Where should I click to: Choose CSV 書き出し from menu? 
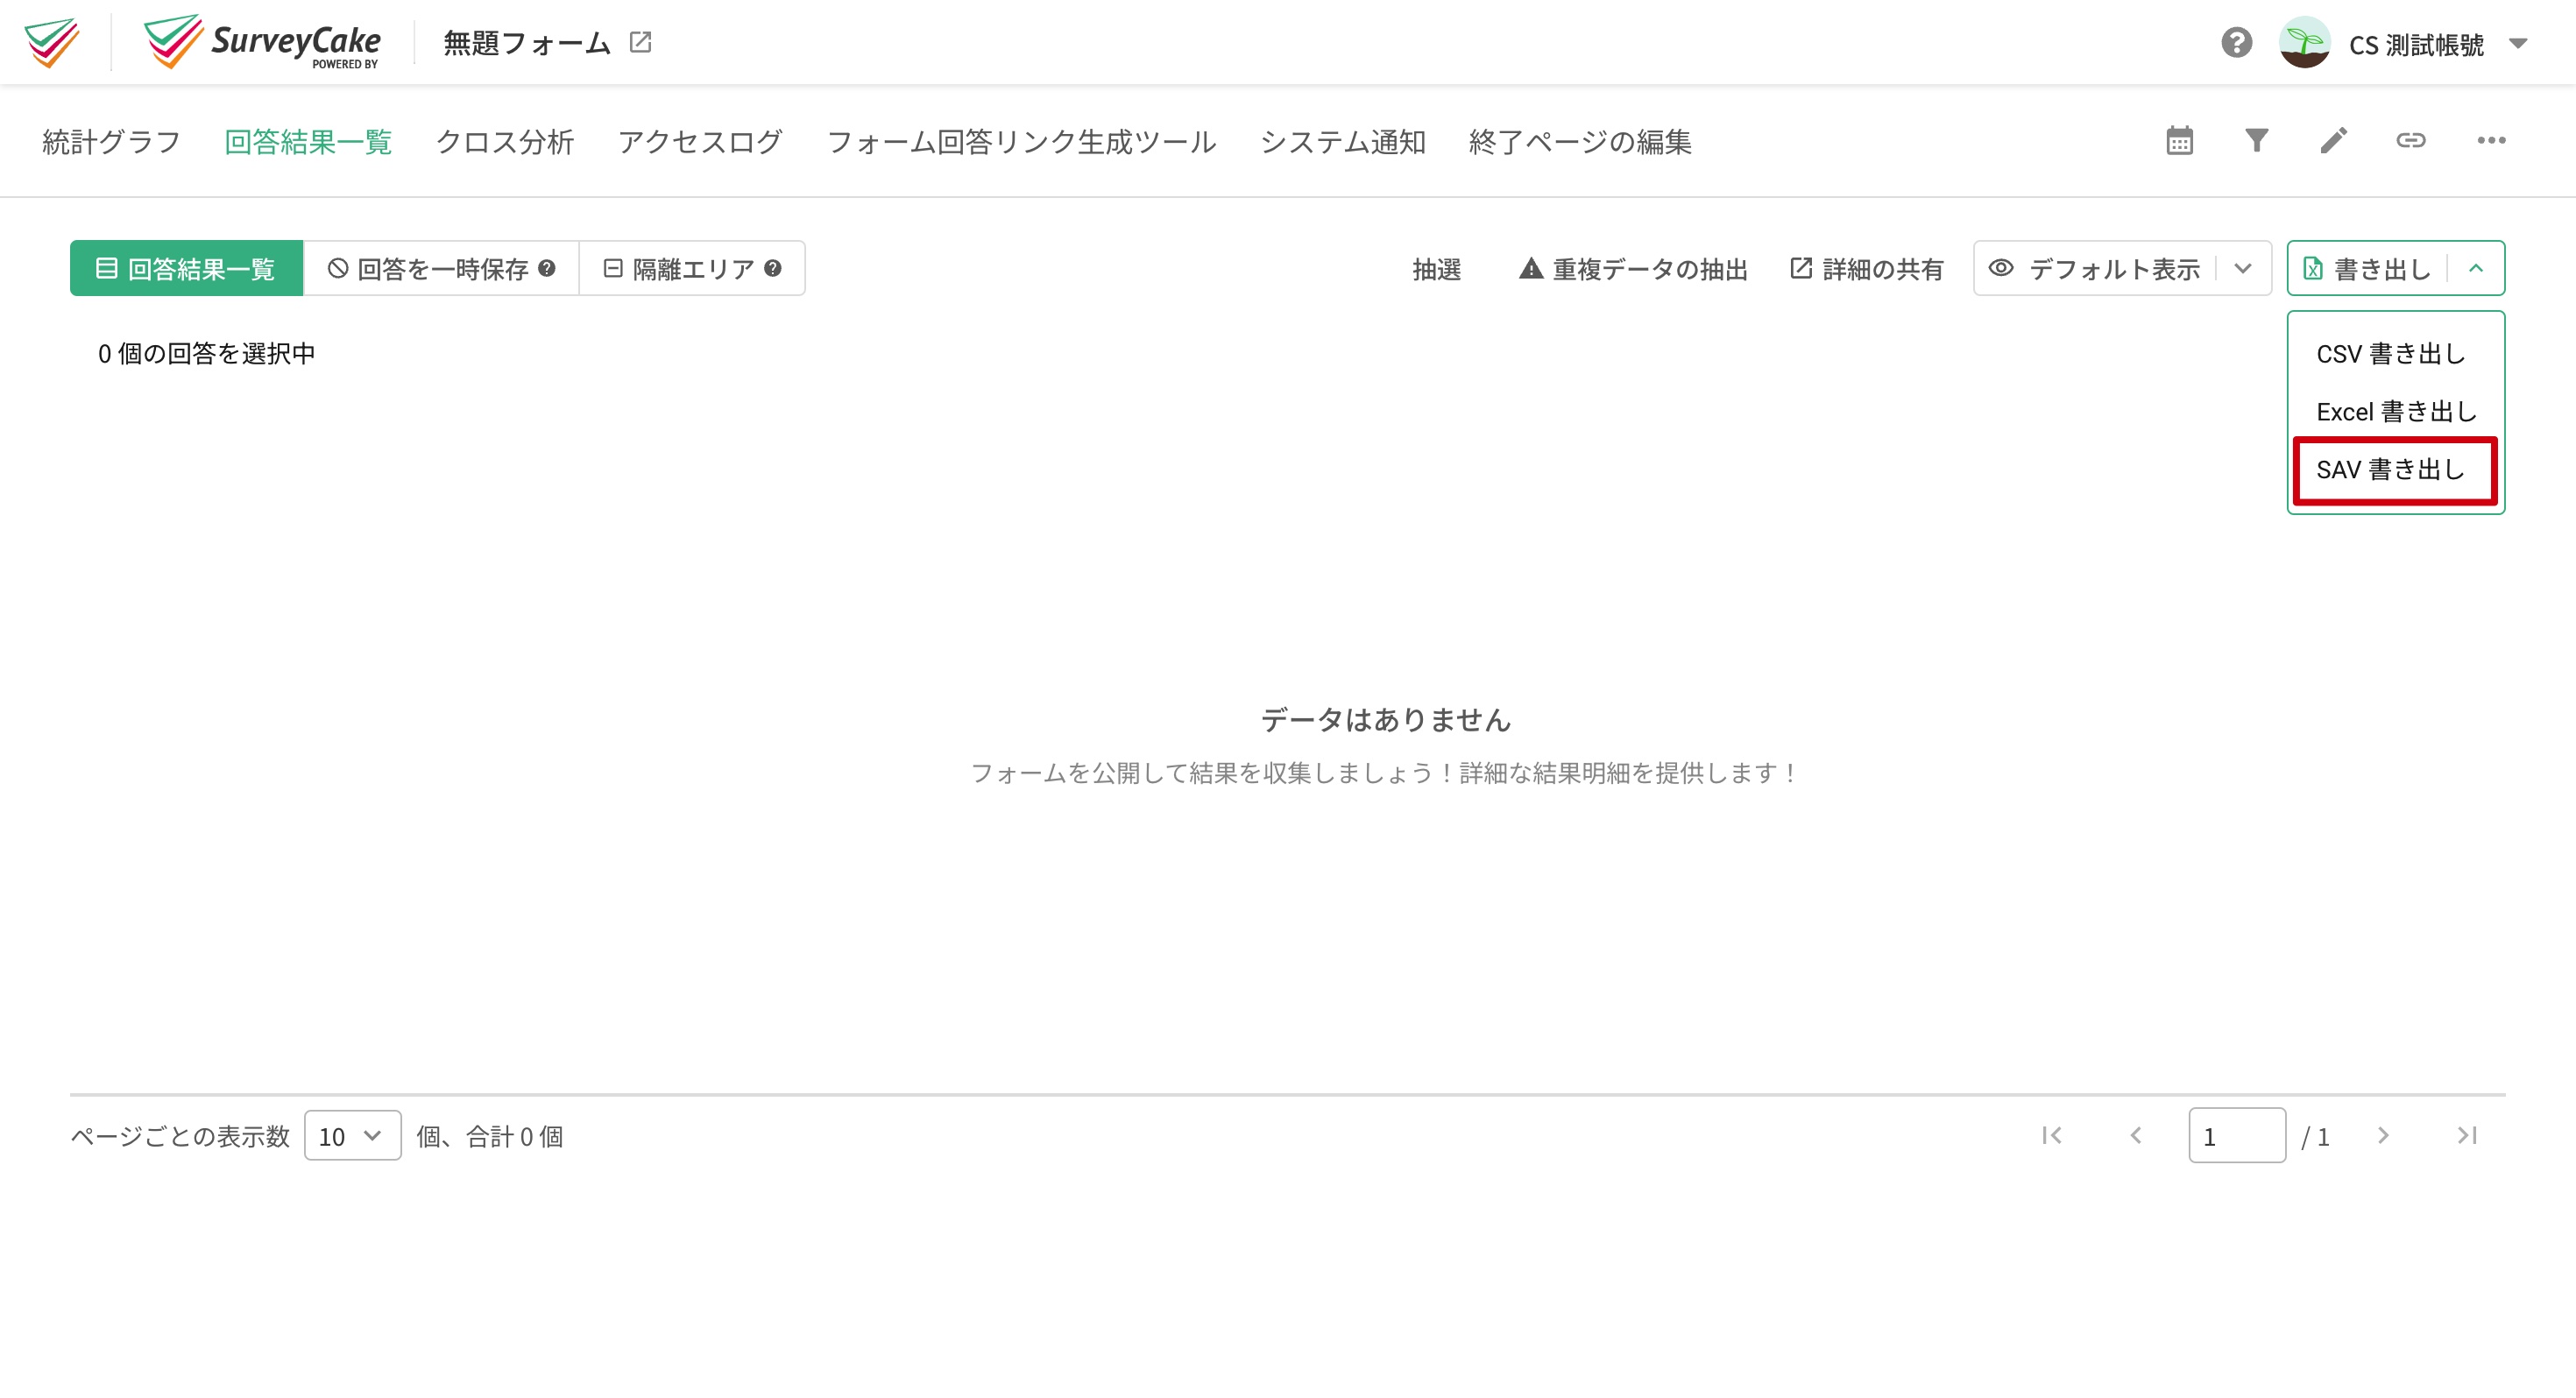coord(2395,354)
